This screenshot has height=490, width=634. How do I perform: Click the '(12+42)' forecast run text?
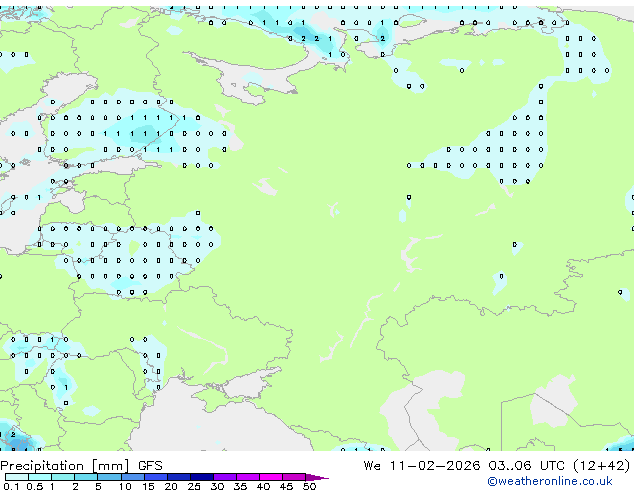(x=602, y=466)
